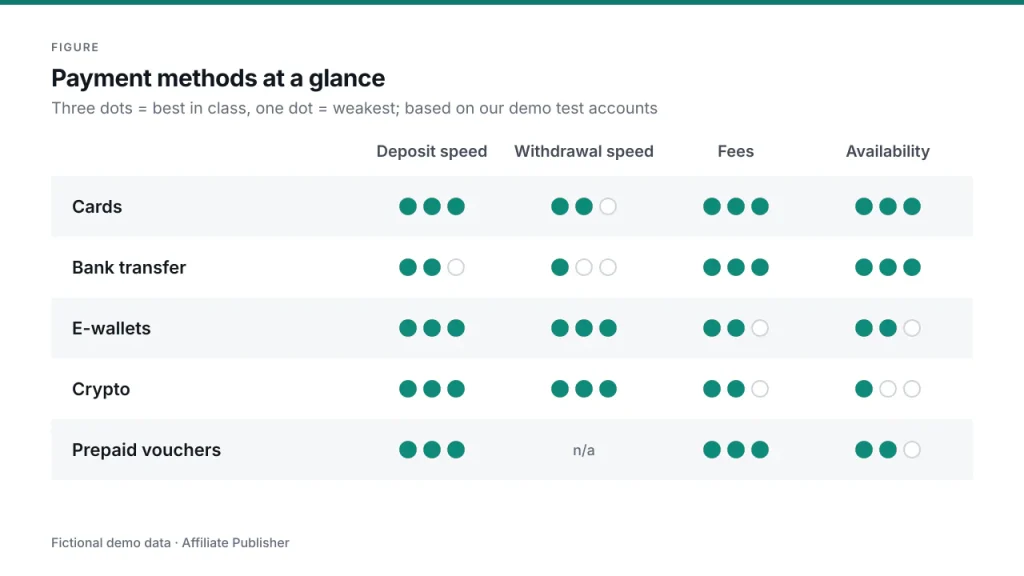The image size is (1024, 576).
Task: Click the 'Deposit speed' column header
Action: tap(432, 152)
